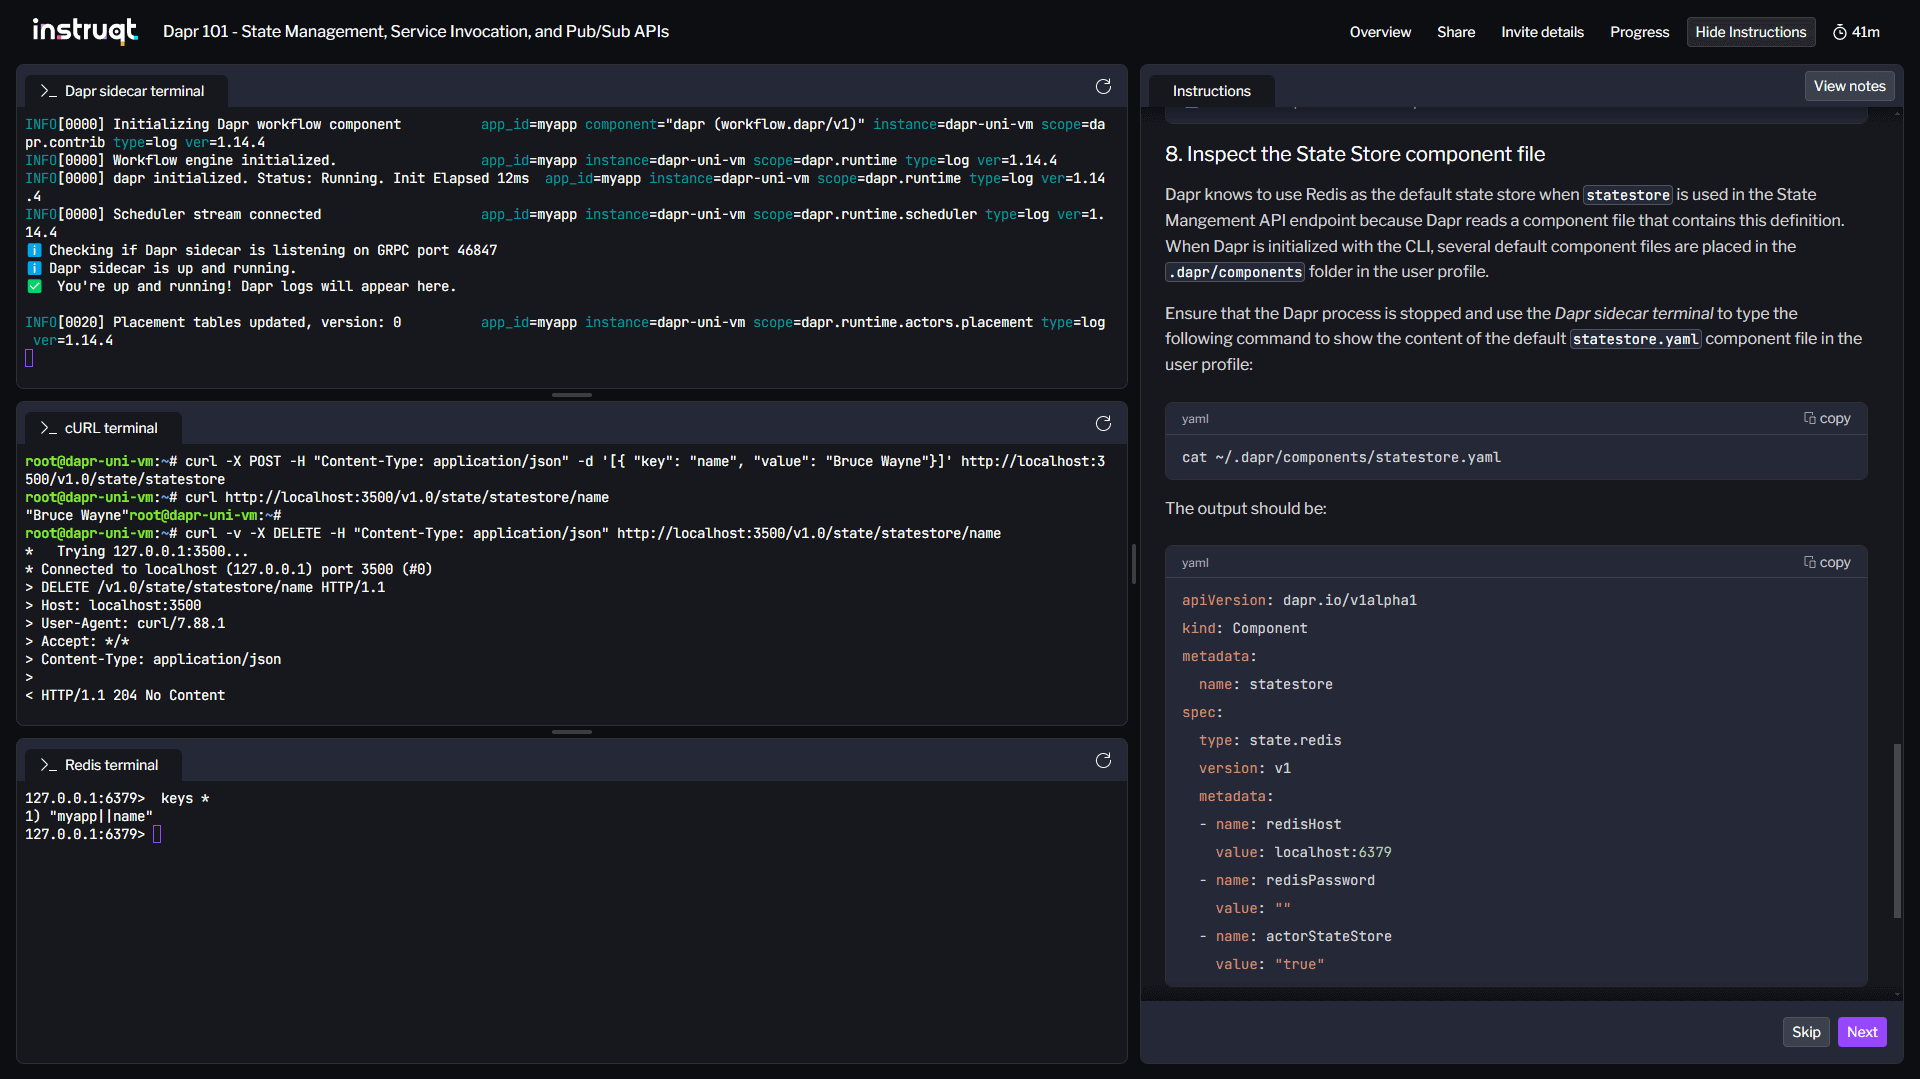Refresh the Dapr sidecar terminal
This screenshot has height=1079, width=1920.
click(x=1103, y=87)
